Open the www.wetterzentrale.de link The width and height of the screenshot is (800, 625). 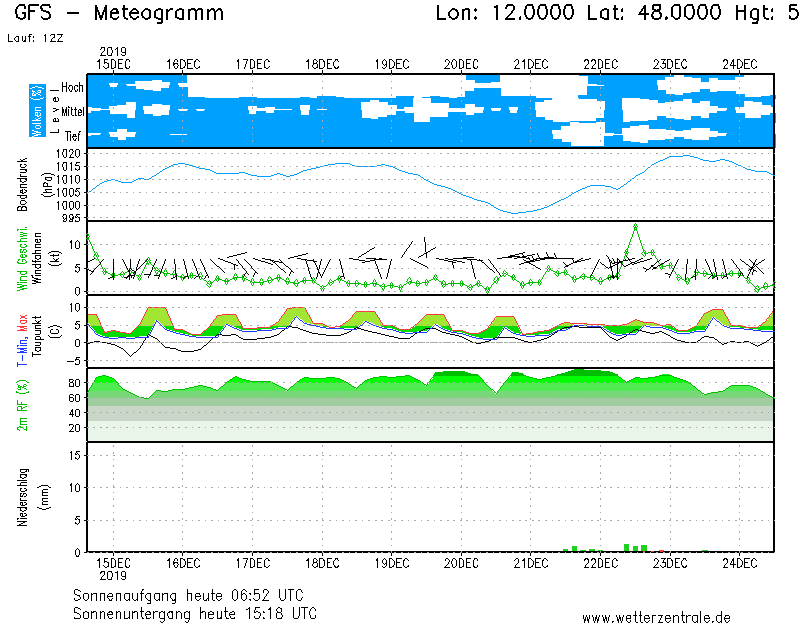pos(656,618)
